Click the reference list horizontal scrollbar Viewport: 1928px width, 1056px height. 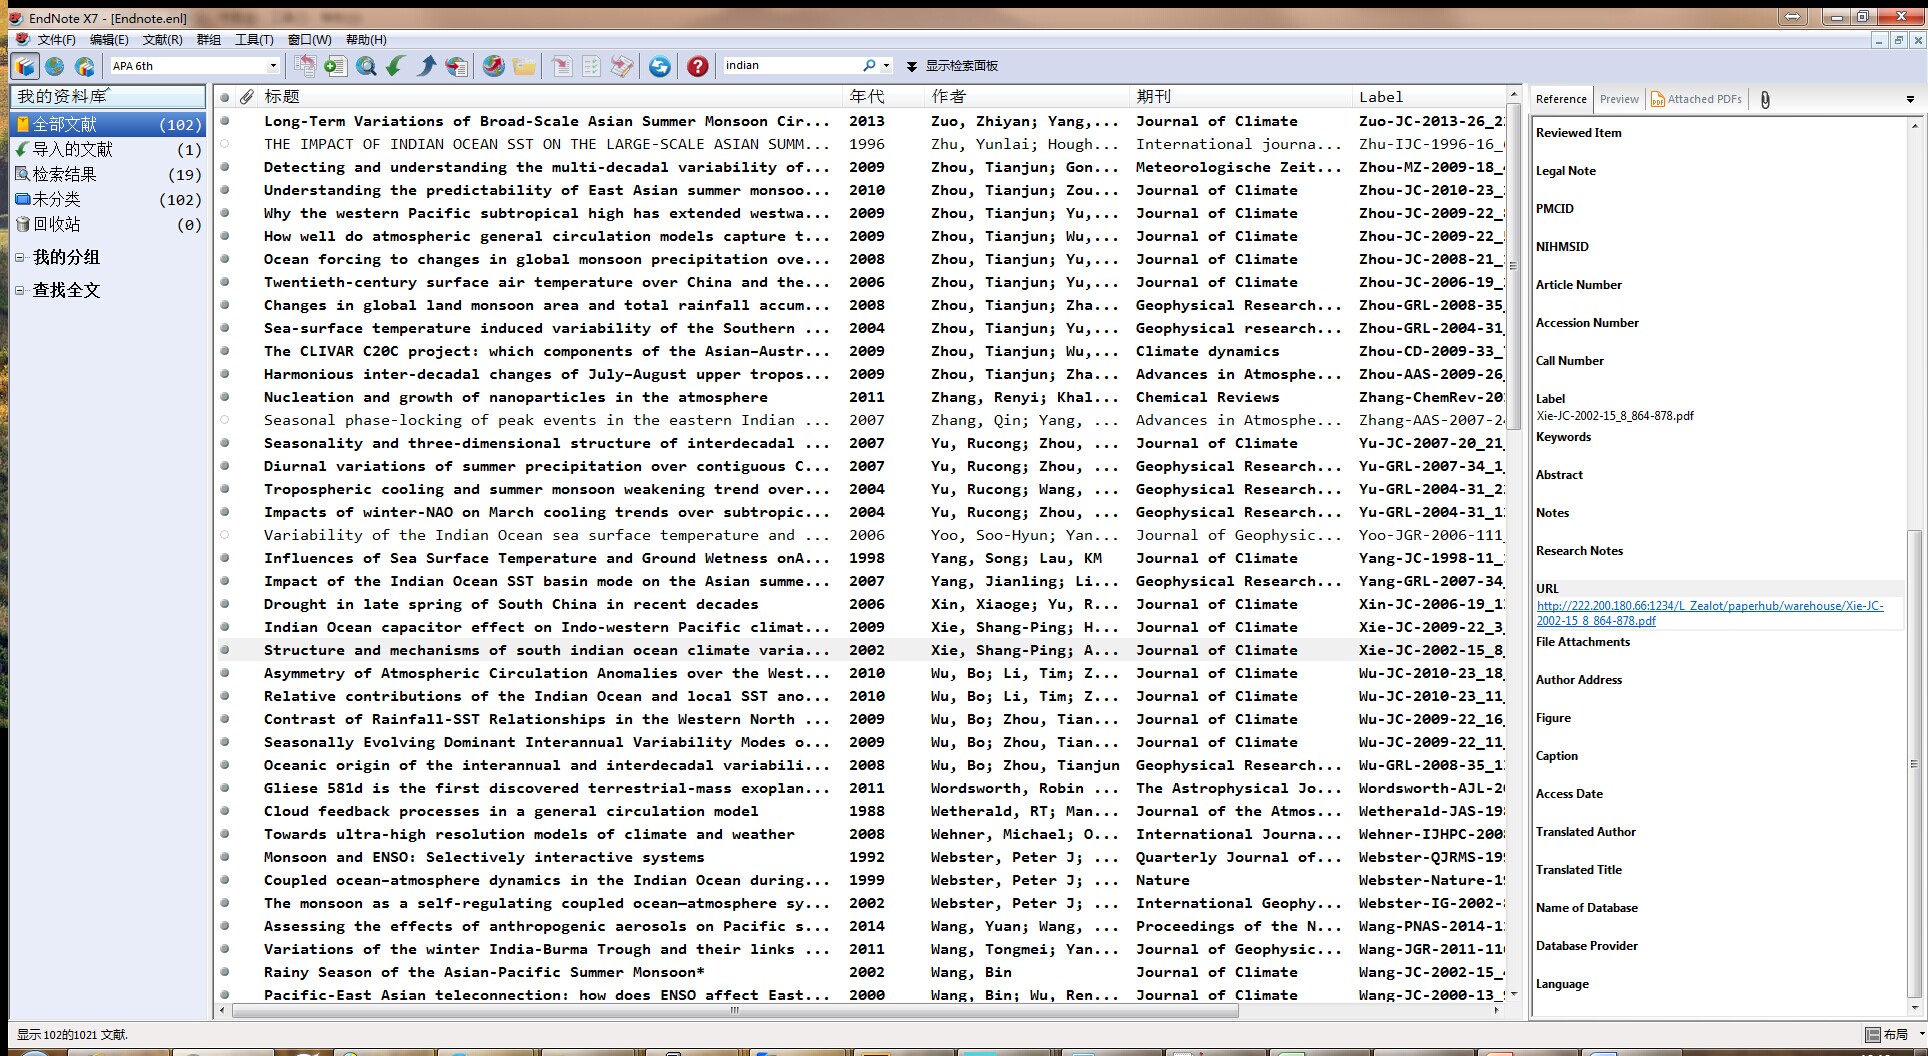pyautogui.click(x=736, y=1011)
